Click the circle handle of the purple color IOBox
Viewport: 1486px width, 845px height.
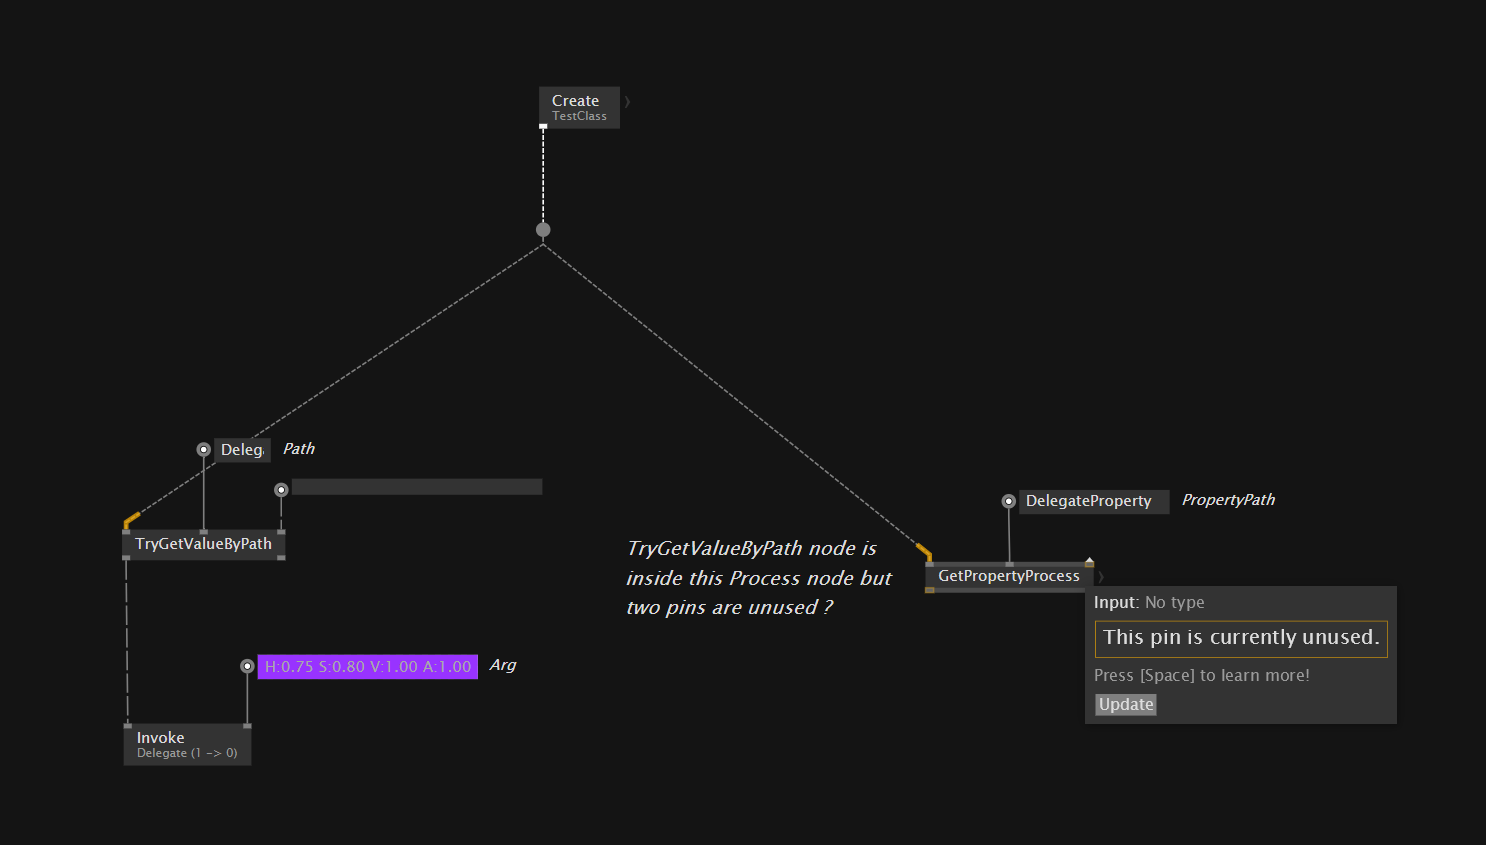pyautogui.click(x=247, y=666)
